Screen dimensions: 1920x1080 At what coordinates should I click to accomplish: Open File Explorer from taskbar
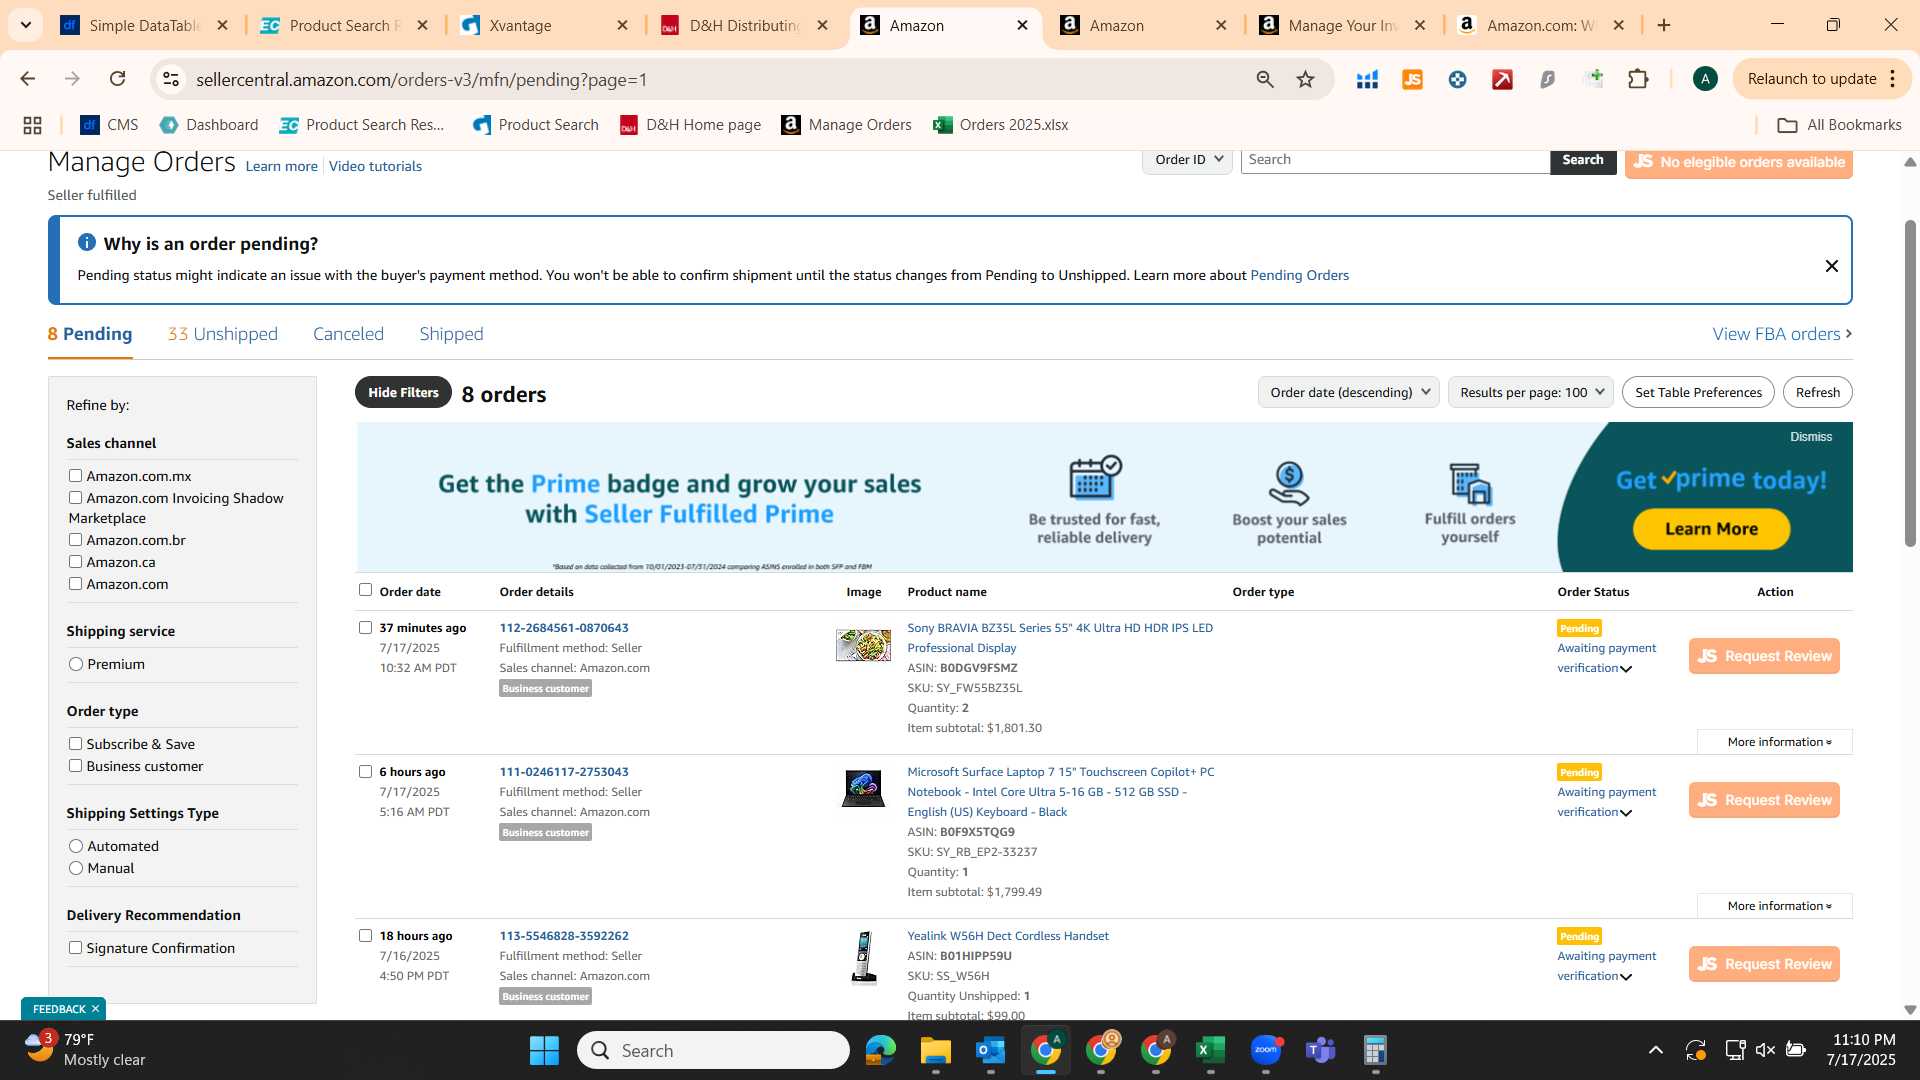pyautogui.click(x=935, y=1050)
